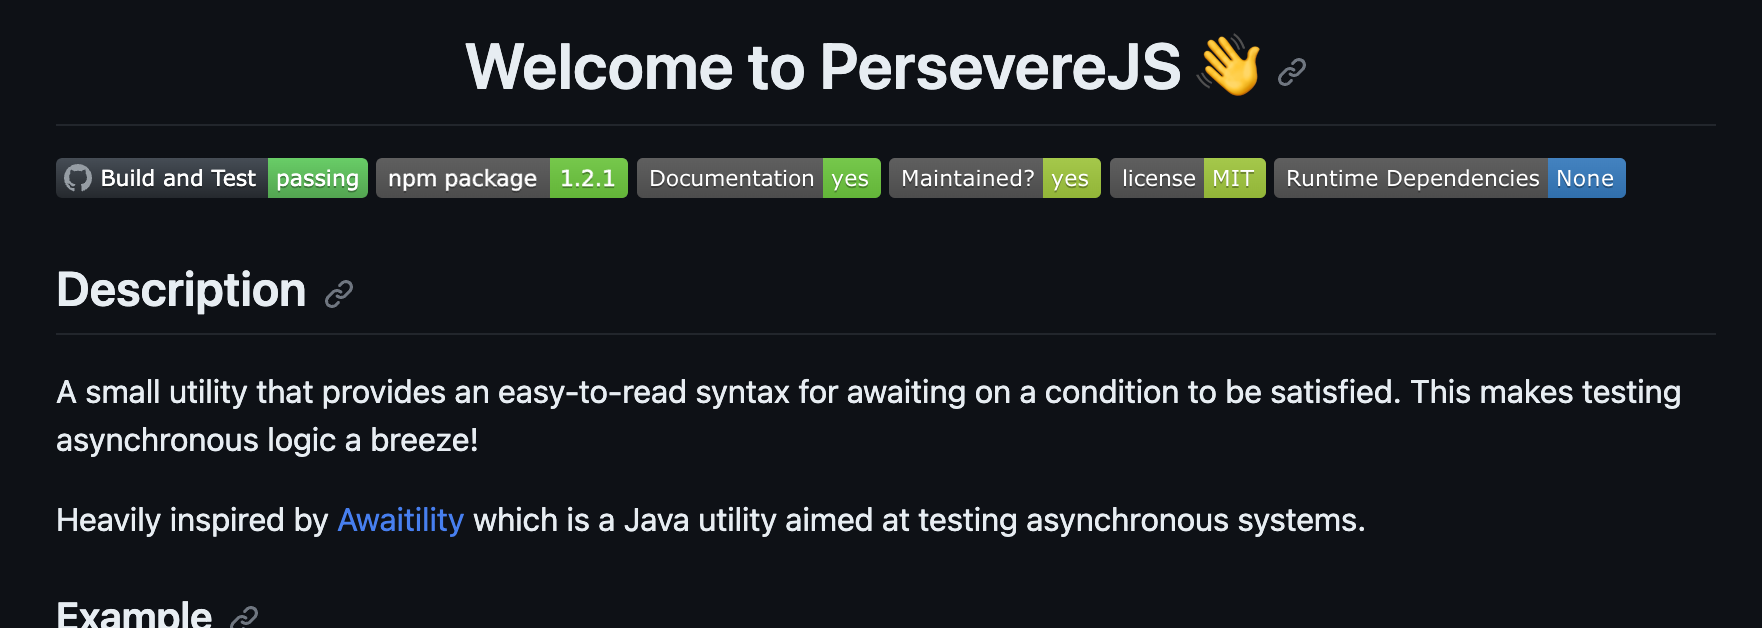Click the link icon beside the Example heading
This screenshot has width=1762, height=628.
tap(244, 617)
